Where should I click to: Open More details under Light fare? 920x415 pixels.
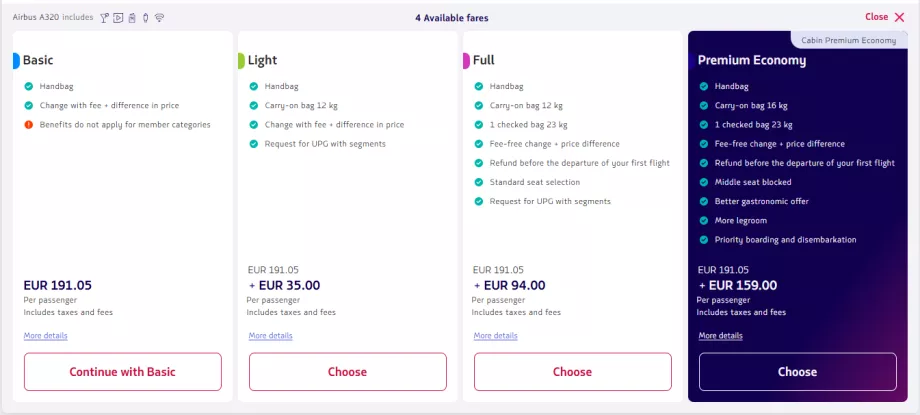(271, 335)
